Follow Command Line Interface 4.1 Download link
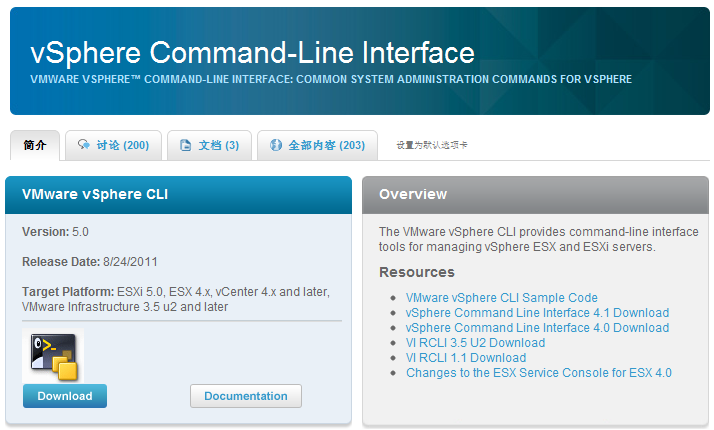The width and height of the screenshot is (714, 430). [x=537, y=313]
